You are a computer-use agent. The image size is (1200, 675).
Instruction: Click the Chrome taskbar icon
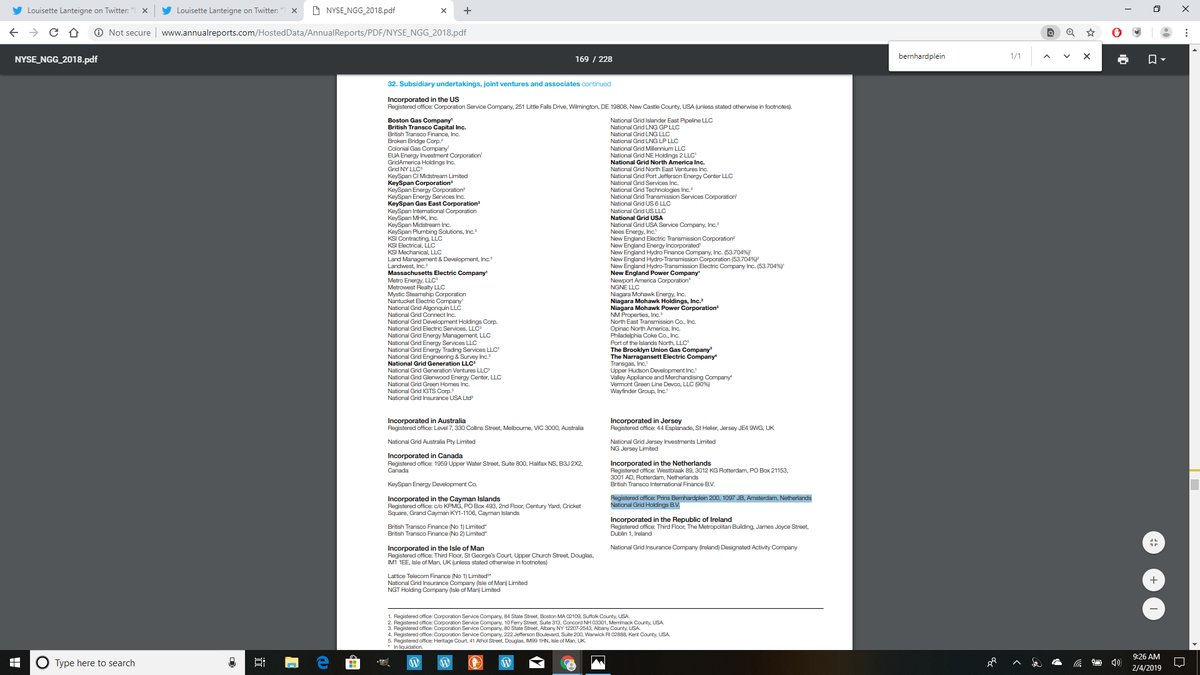tap(568, 662)
